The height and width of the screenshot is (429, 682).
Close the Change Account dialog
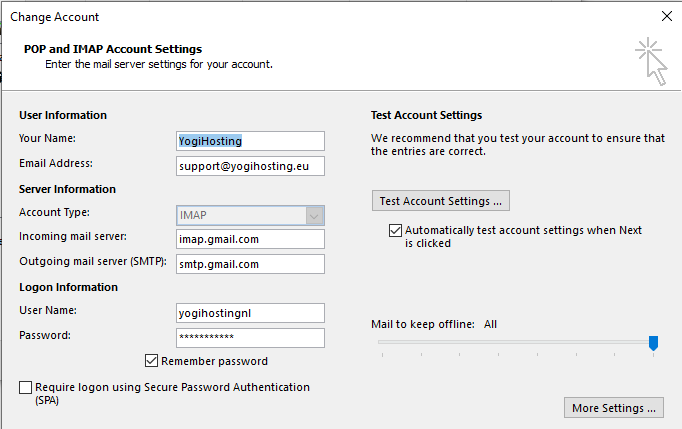[x=666, y=17]
